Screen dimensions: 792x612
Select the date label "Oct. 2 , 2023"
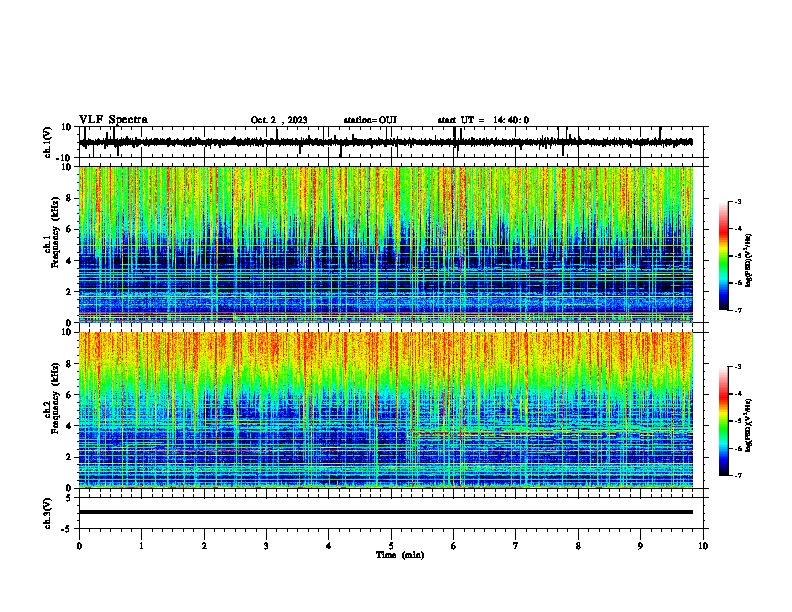point(279,120)
